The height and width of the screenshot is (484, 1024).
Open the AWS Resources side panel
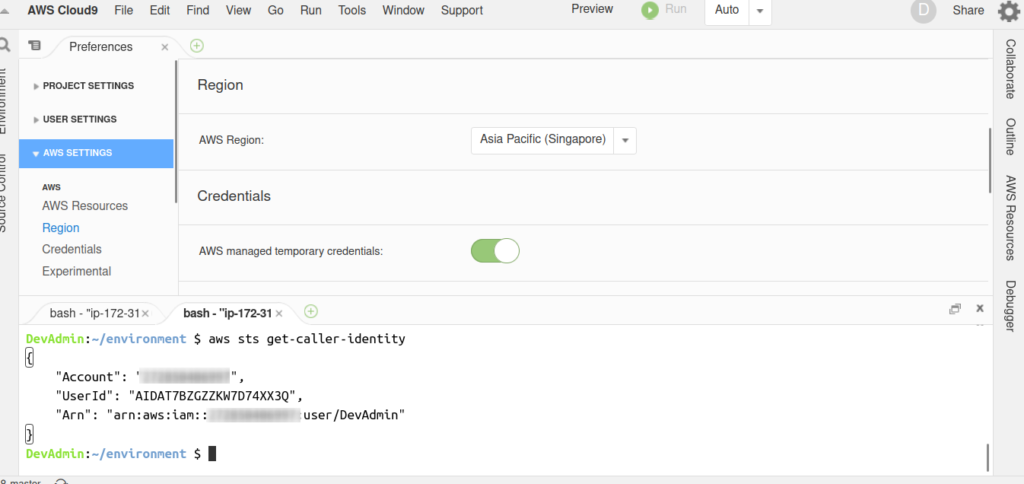click(1010, 218)
